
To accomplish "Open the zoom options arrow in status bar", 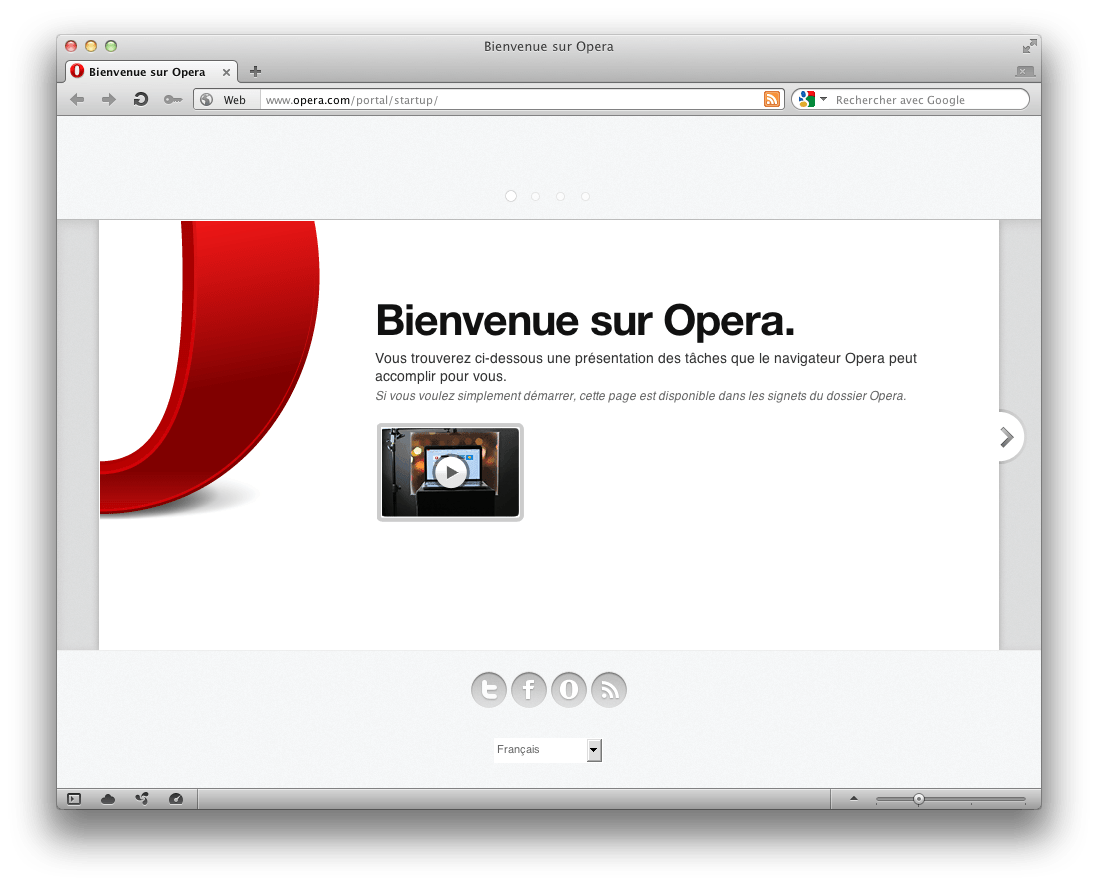I will pyautogui.click(x=854, y=798).
